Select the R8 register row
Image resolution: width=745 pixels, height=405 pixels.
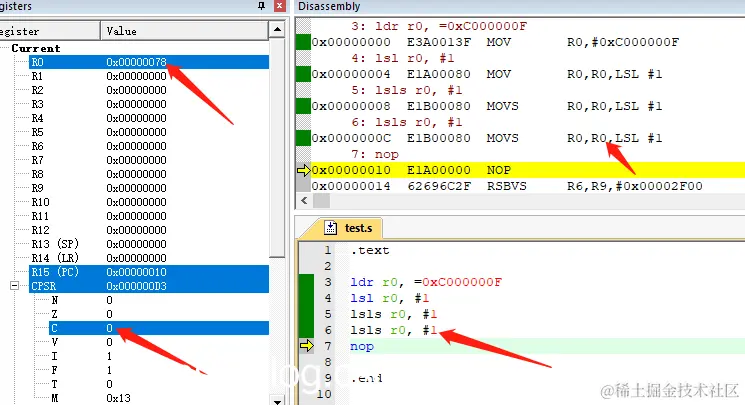pyautogui.click(x=149, y=174)
